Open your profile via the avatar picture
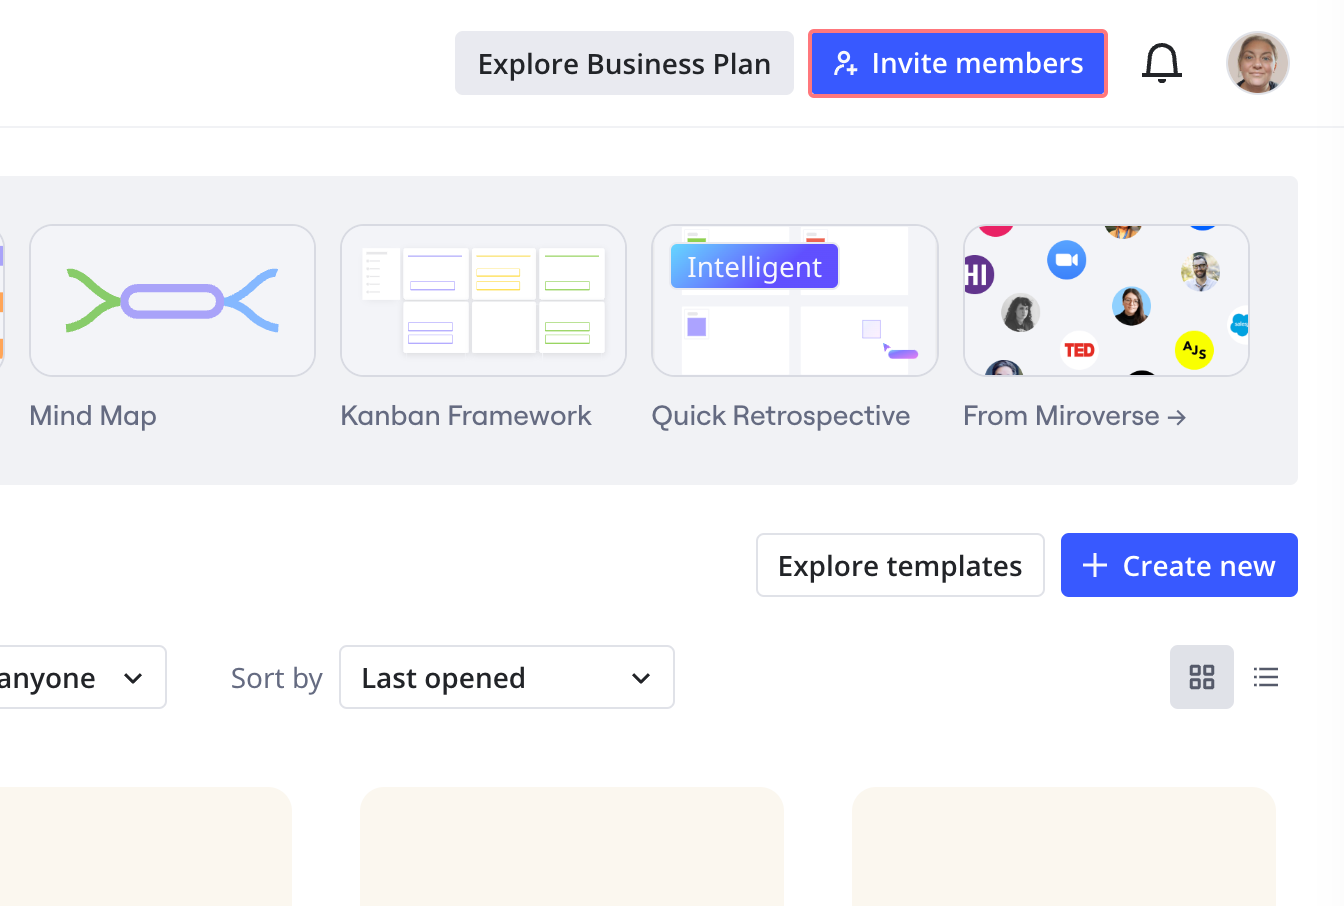Viewport: 1344px width, 906px height. coord(1257,62)
